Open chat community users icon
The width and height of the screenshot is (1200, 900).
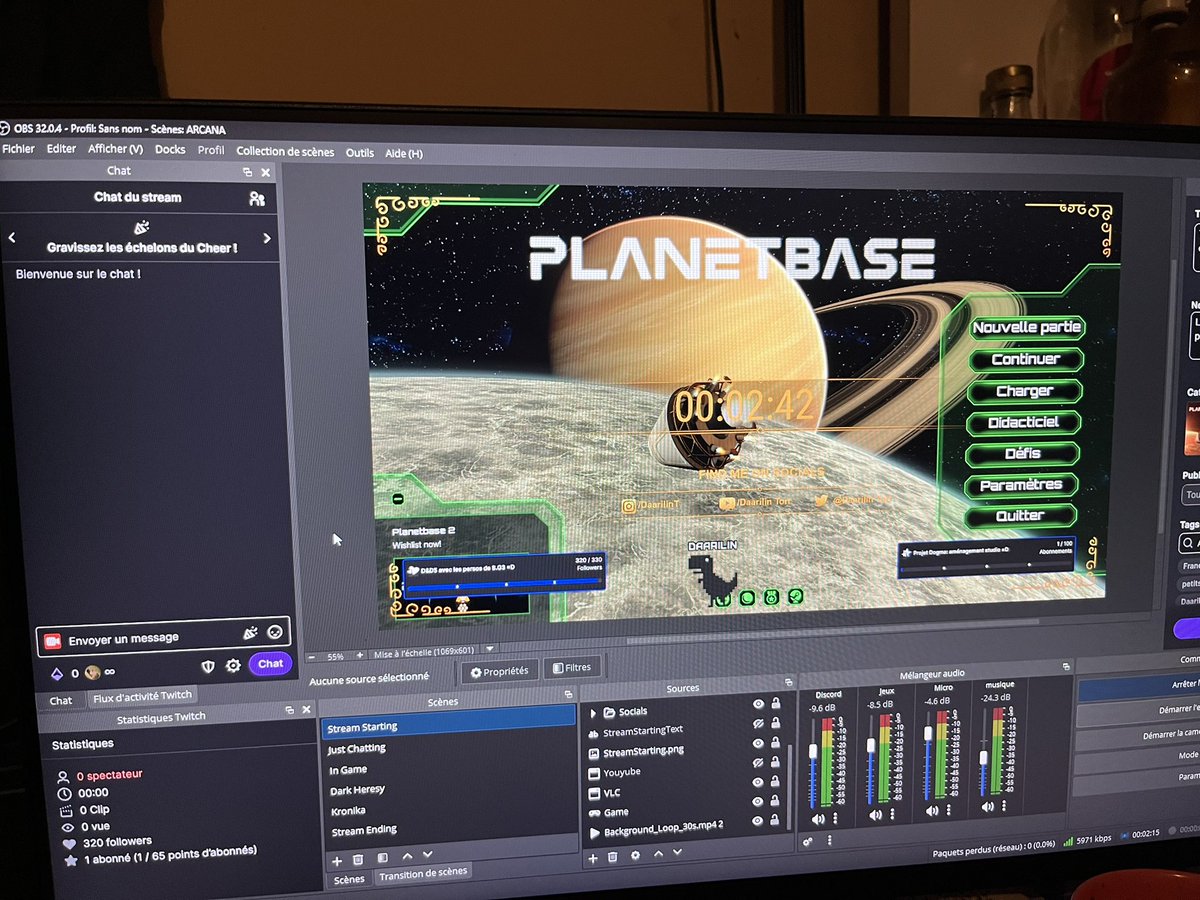tap(257, 199)
